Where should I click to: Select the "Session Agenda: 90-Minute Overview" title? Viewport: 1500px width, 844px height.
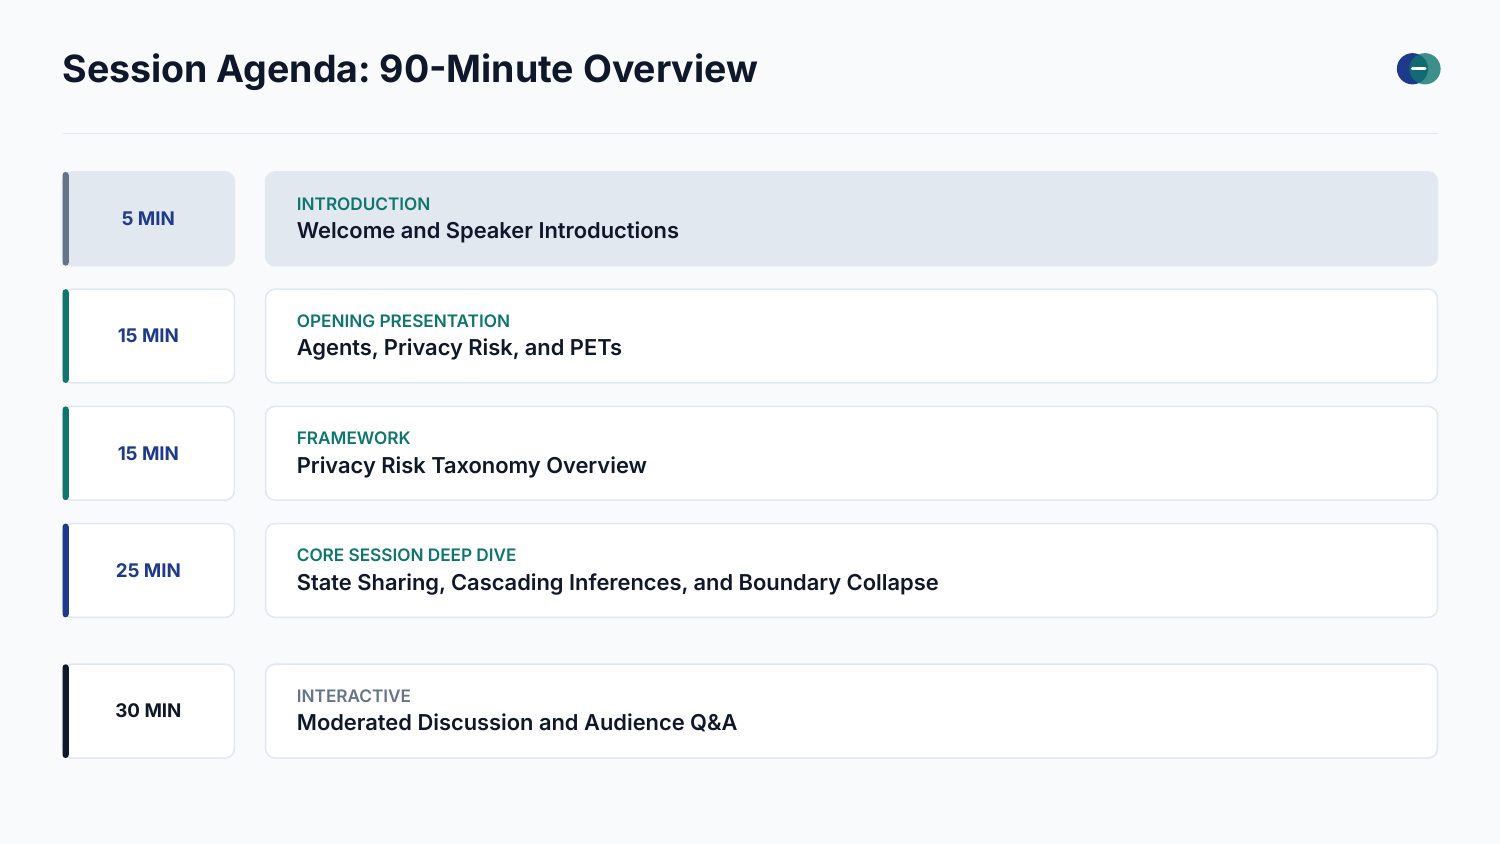pyautogui.click(x=410, y=69)
